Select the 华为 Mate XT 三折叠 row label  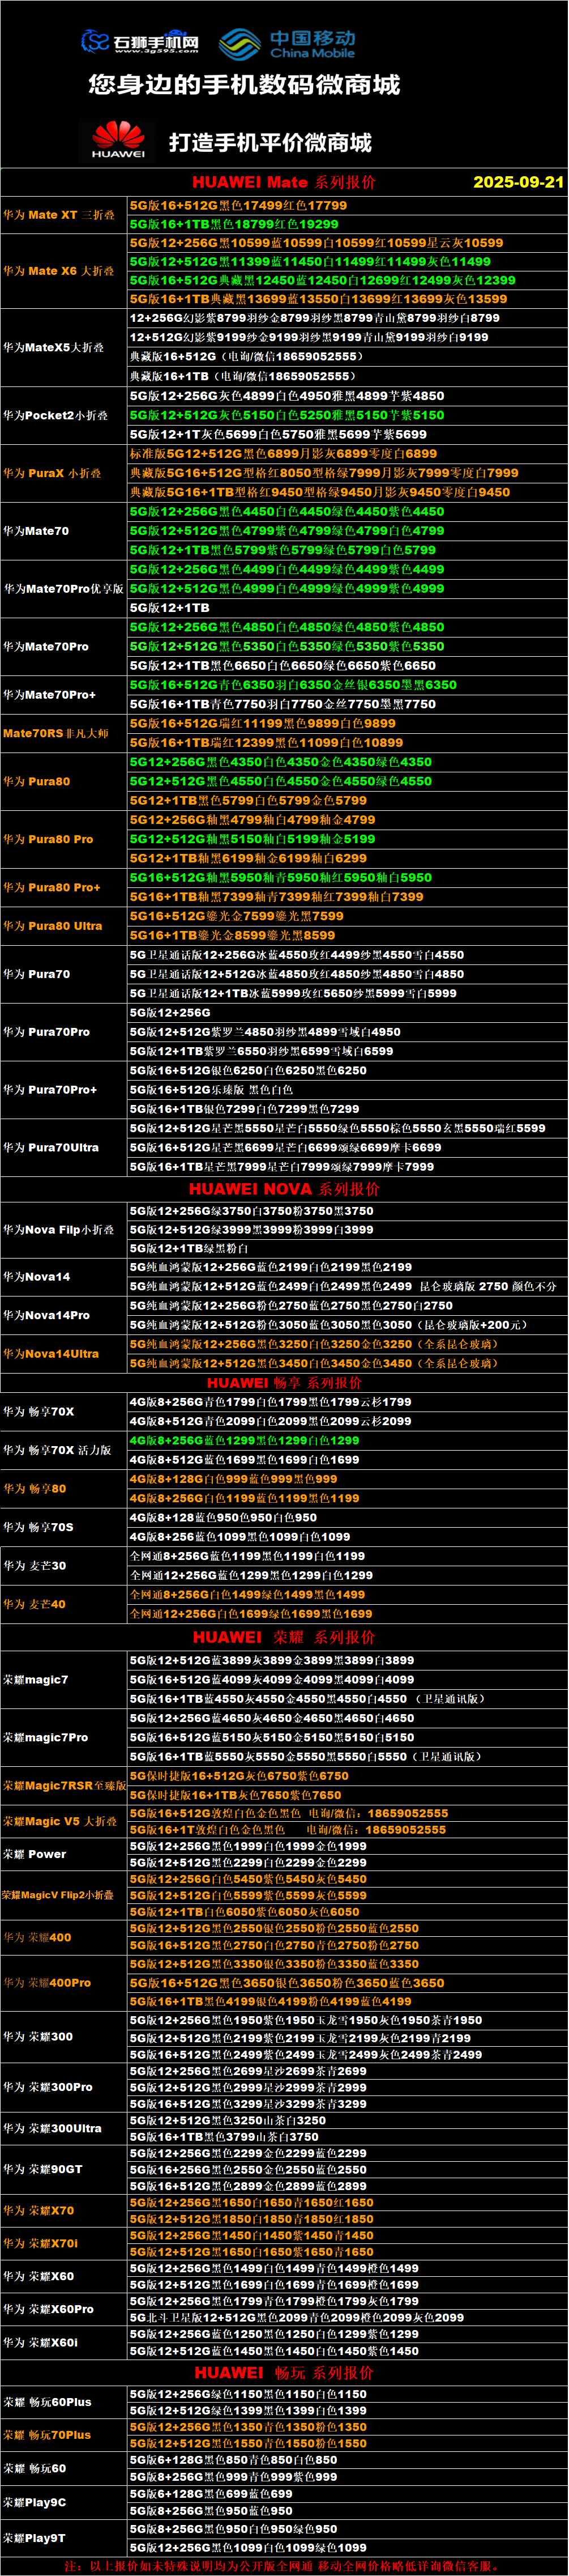click(59, 215)
